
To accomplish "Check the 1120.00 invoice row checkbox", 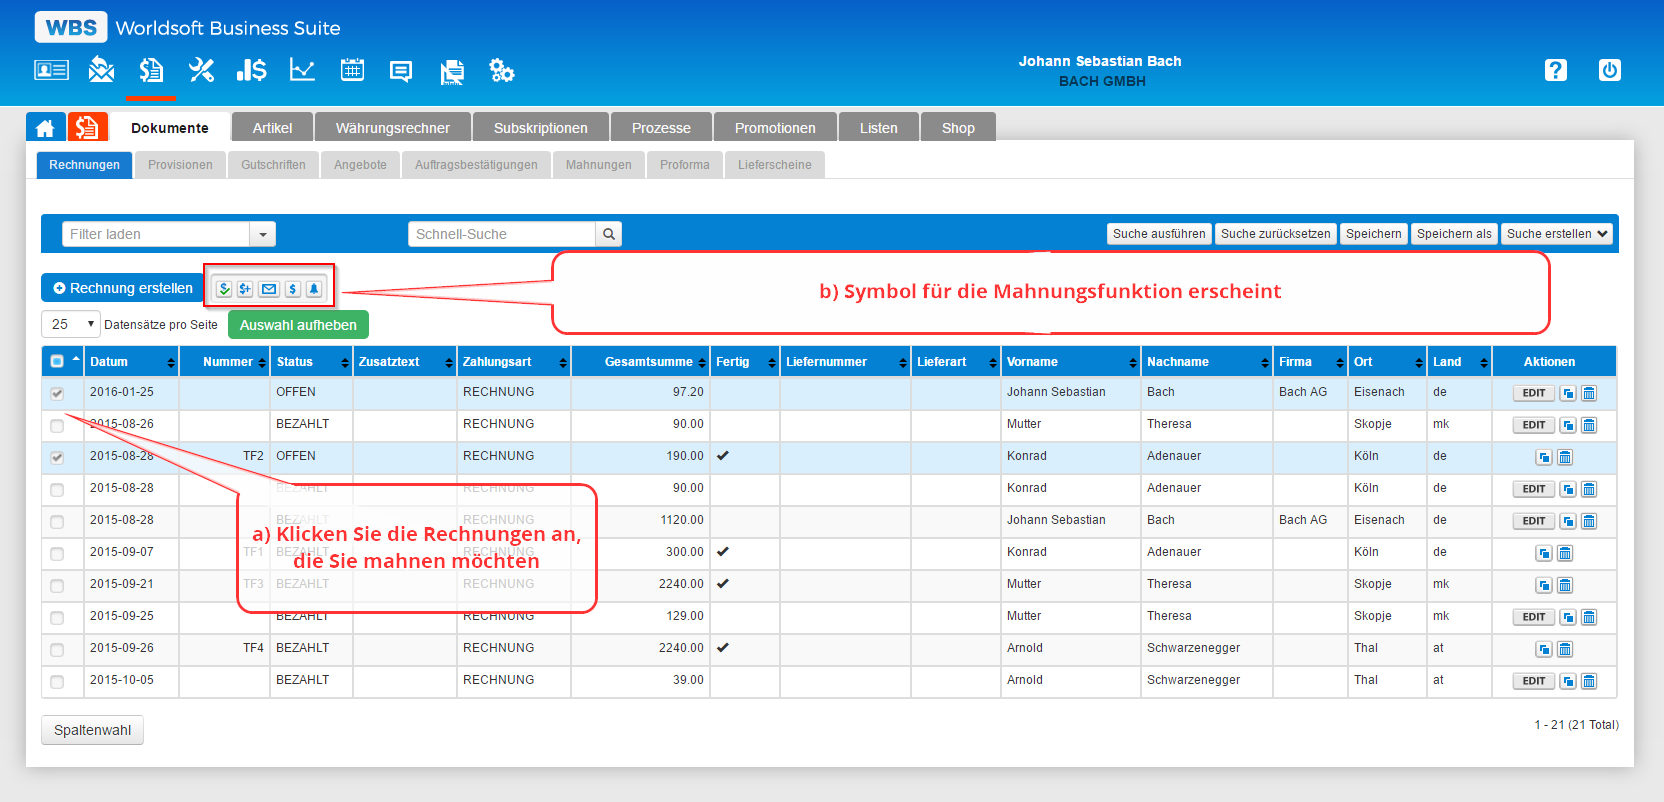I will (x=57, y=521).
